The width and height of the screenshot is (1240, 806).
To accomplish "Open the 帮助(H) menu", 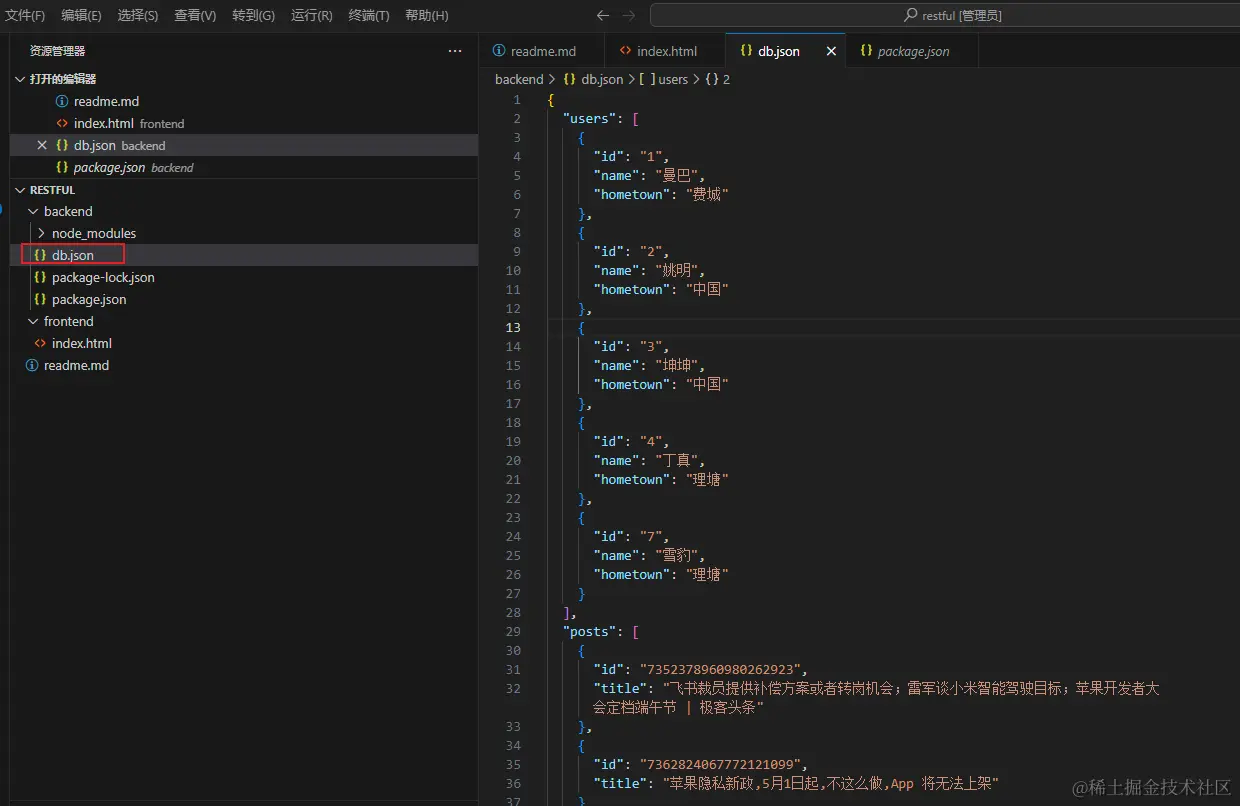I will coord(427,16).
